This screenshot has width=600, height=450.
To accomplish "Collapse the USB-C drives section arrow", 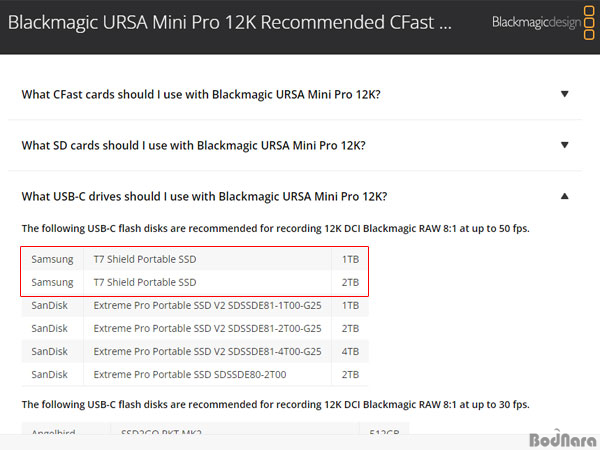I will 564,196.
